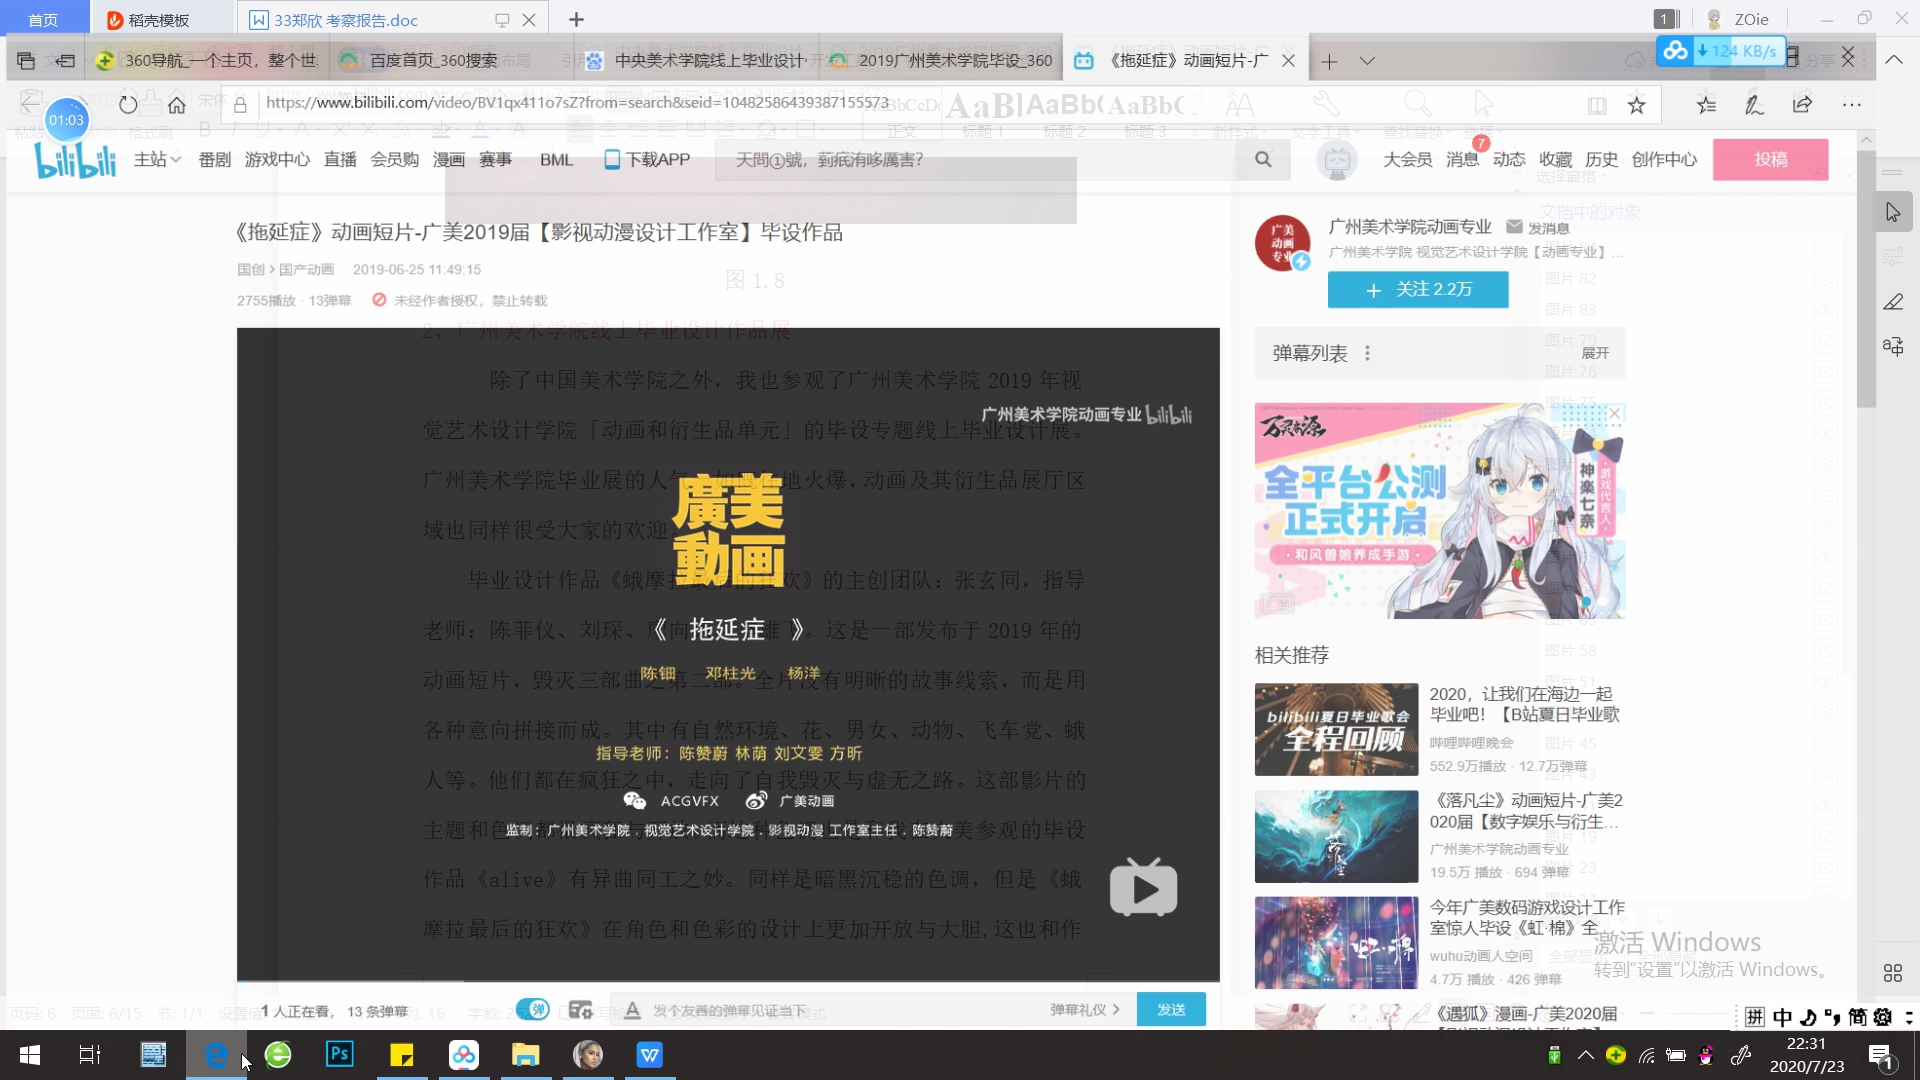
Task: Open 大会员 link
Action: (x=1407, y=160)
